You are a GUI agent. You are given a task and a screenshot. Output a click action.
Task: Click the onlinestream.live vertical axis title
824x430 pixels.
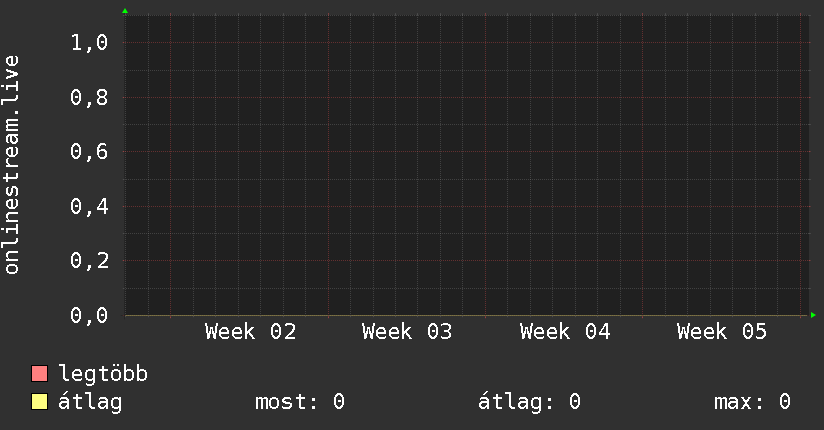click(12, 165)
